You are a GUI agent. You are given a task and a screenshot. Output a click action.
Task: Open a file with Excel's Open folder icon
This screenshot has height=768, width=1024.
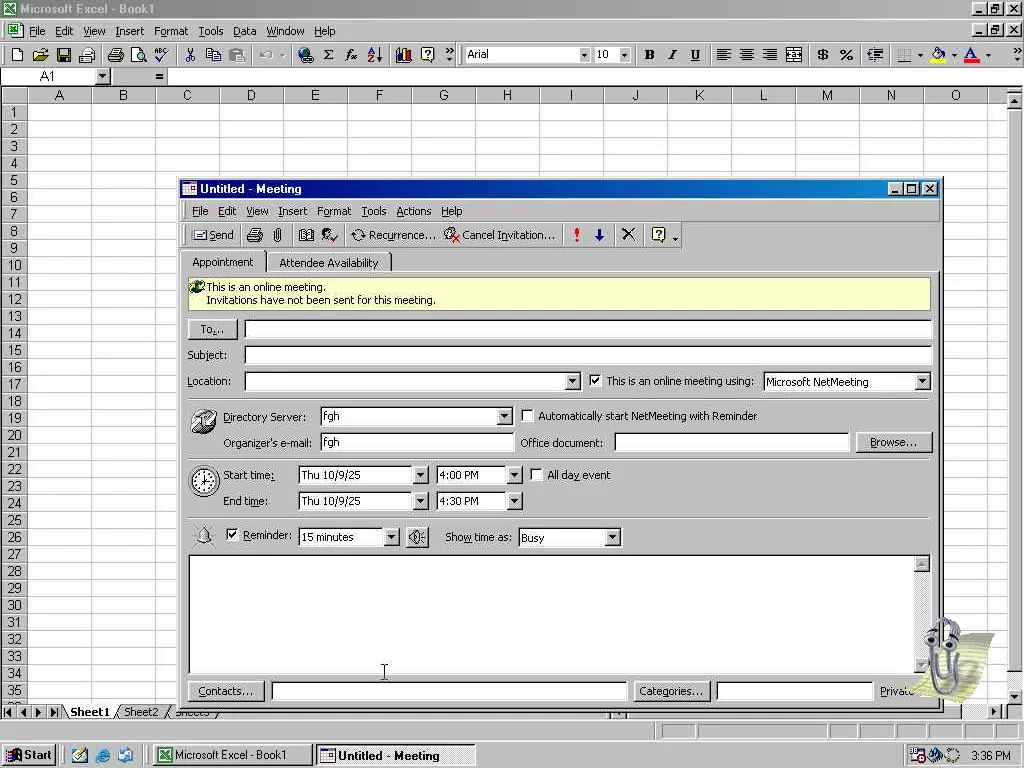(x=40, y=55)
